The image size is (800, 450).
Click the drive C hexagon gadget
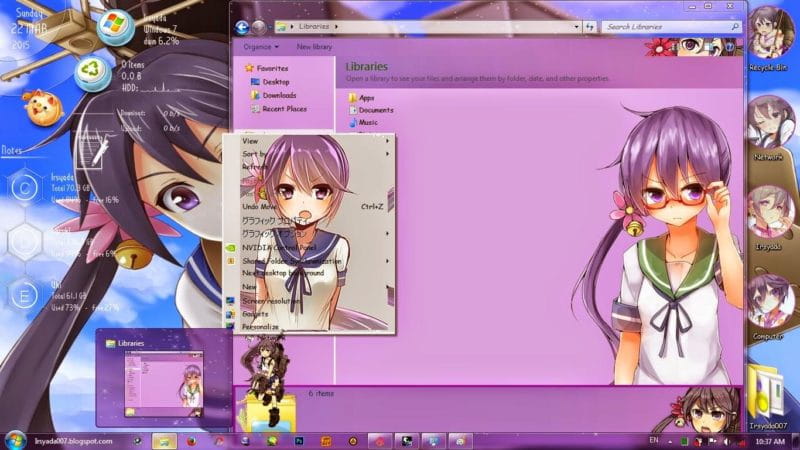(x=24, y=188)
